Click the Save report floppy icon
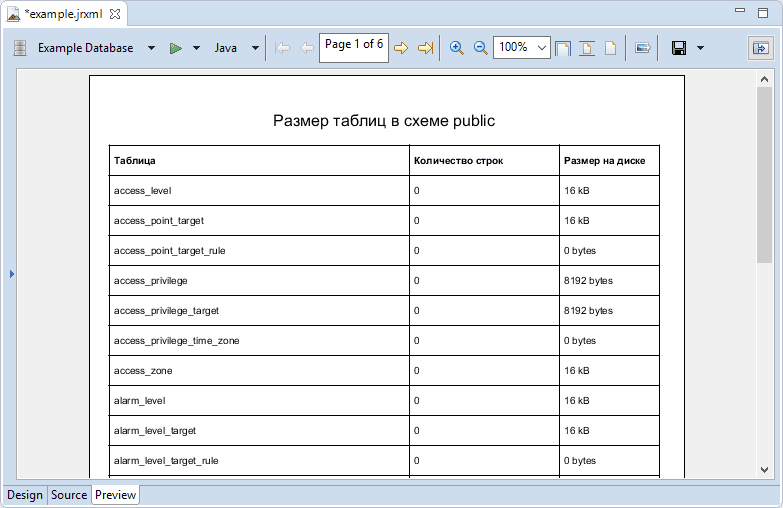The height and width of the screenshot is (508, 783). point(679,48)
